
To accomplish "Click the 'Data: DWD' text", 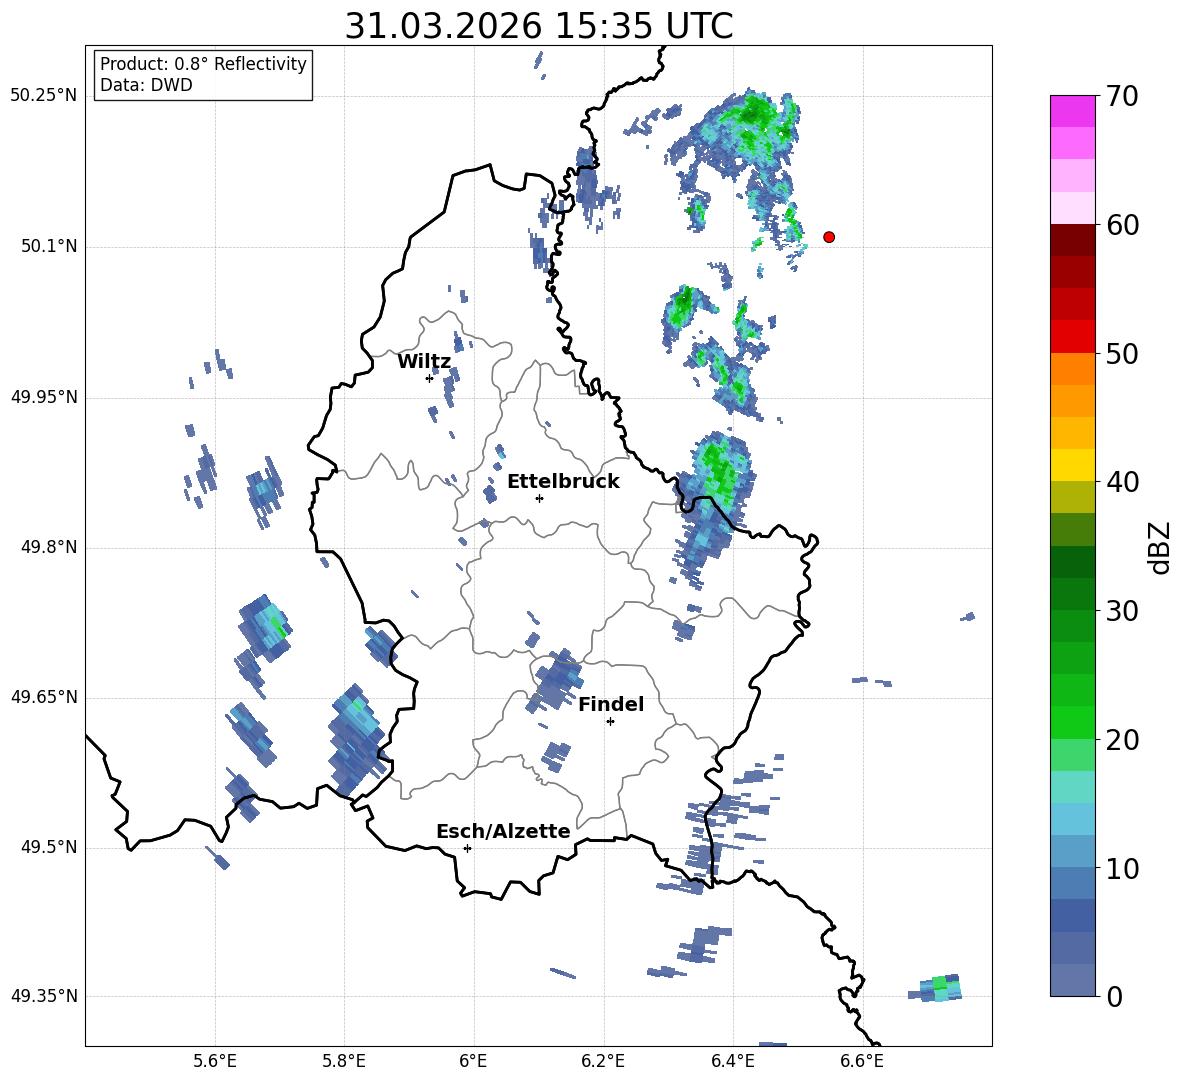I will pyautogui.click(x=146, y=85).
